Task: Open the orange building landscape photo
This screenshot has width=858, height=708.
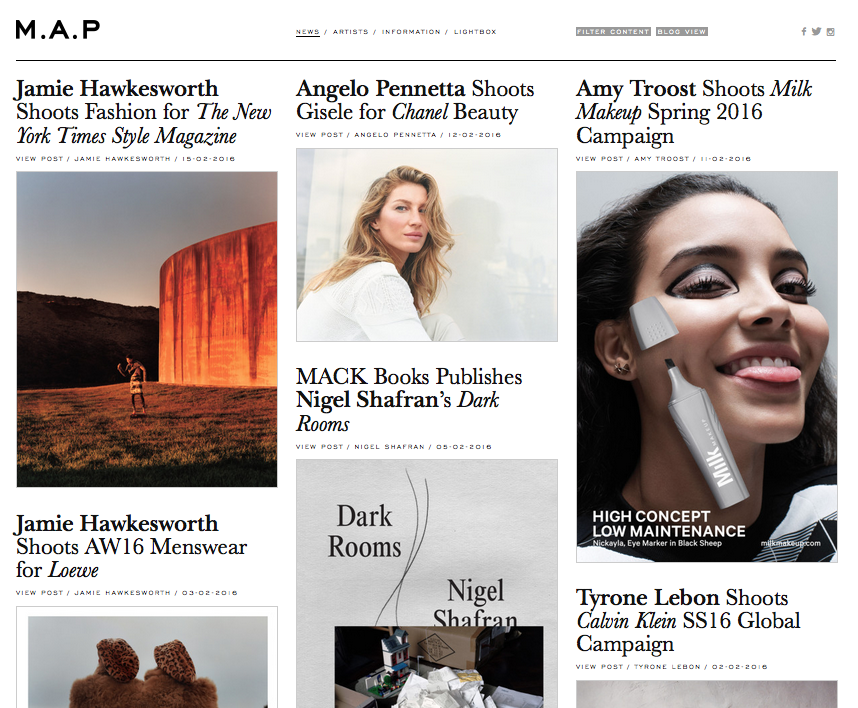Action: coord(147,329)
